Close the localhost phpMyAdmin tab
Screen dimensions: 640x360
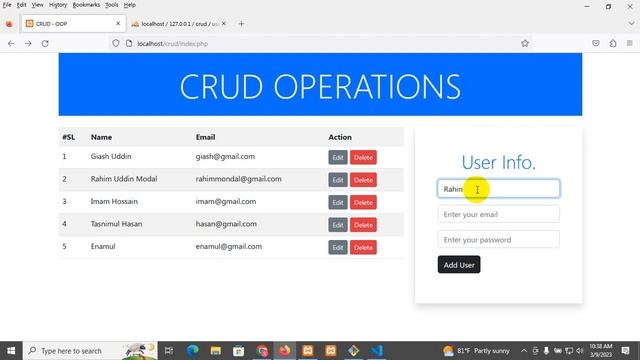click(x=224, y=24)
